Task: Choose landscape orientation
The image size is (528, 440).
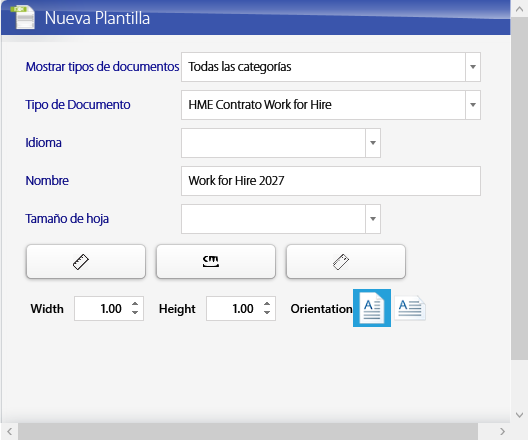Action: tap(410, 308)
